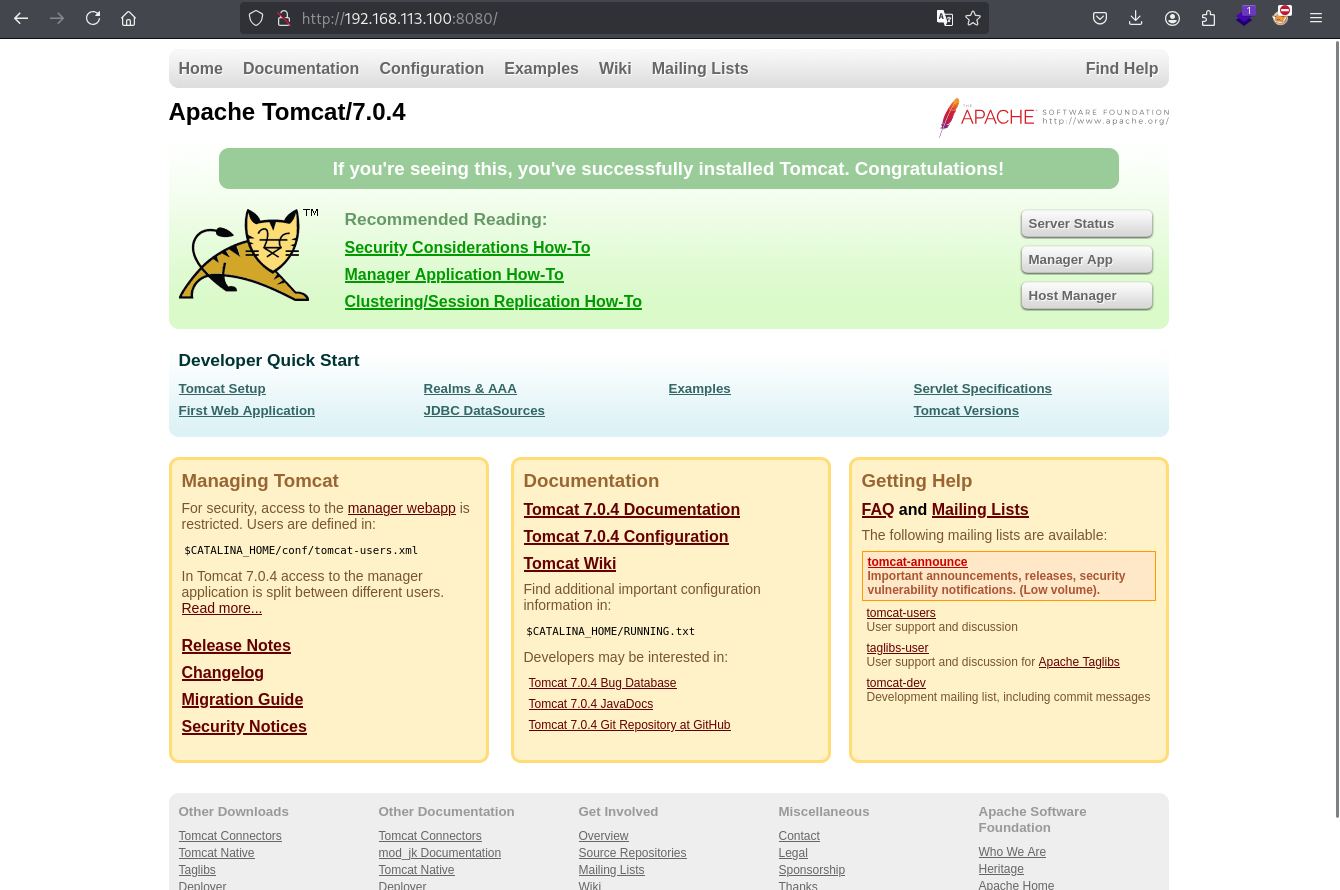1340x890 pixels.
Task: Open Tomcat 7.0.4 Bug Database link
Action: [x=602, y=683]
